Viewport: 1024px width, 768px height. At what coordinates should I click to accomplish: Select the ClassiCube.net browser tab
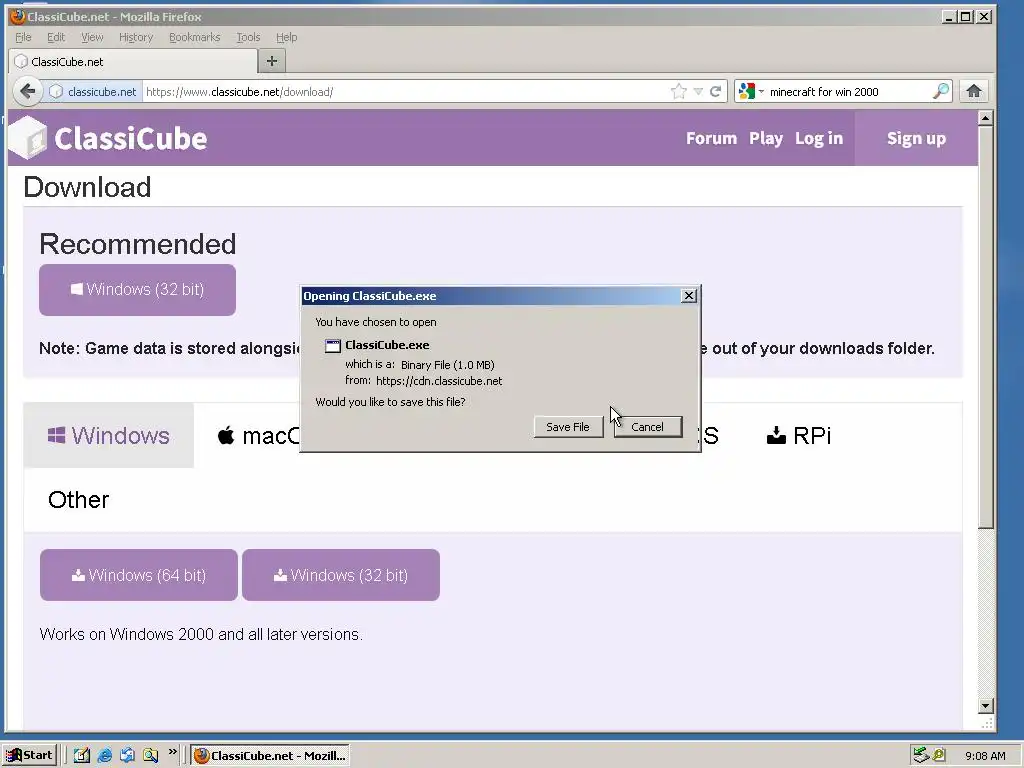tap(133, 62)
